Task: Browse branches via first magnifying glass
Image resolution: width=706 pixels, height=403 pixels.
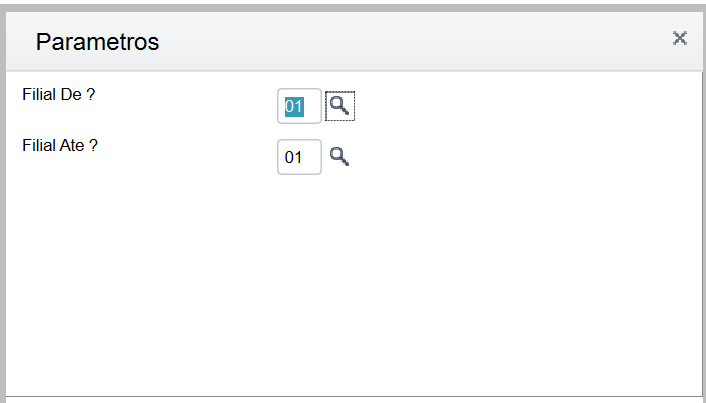Action: [x=340, y=106]
